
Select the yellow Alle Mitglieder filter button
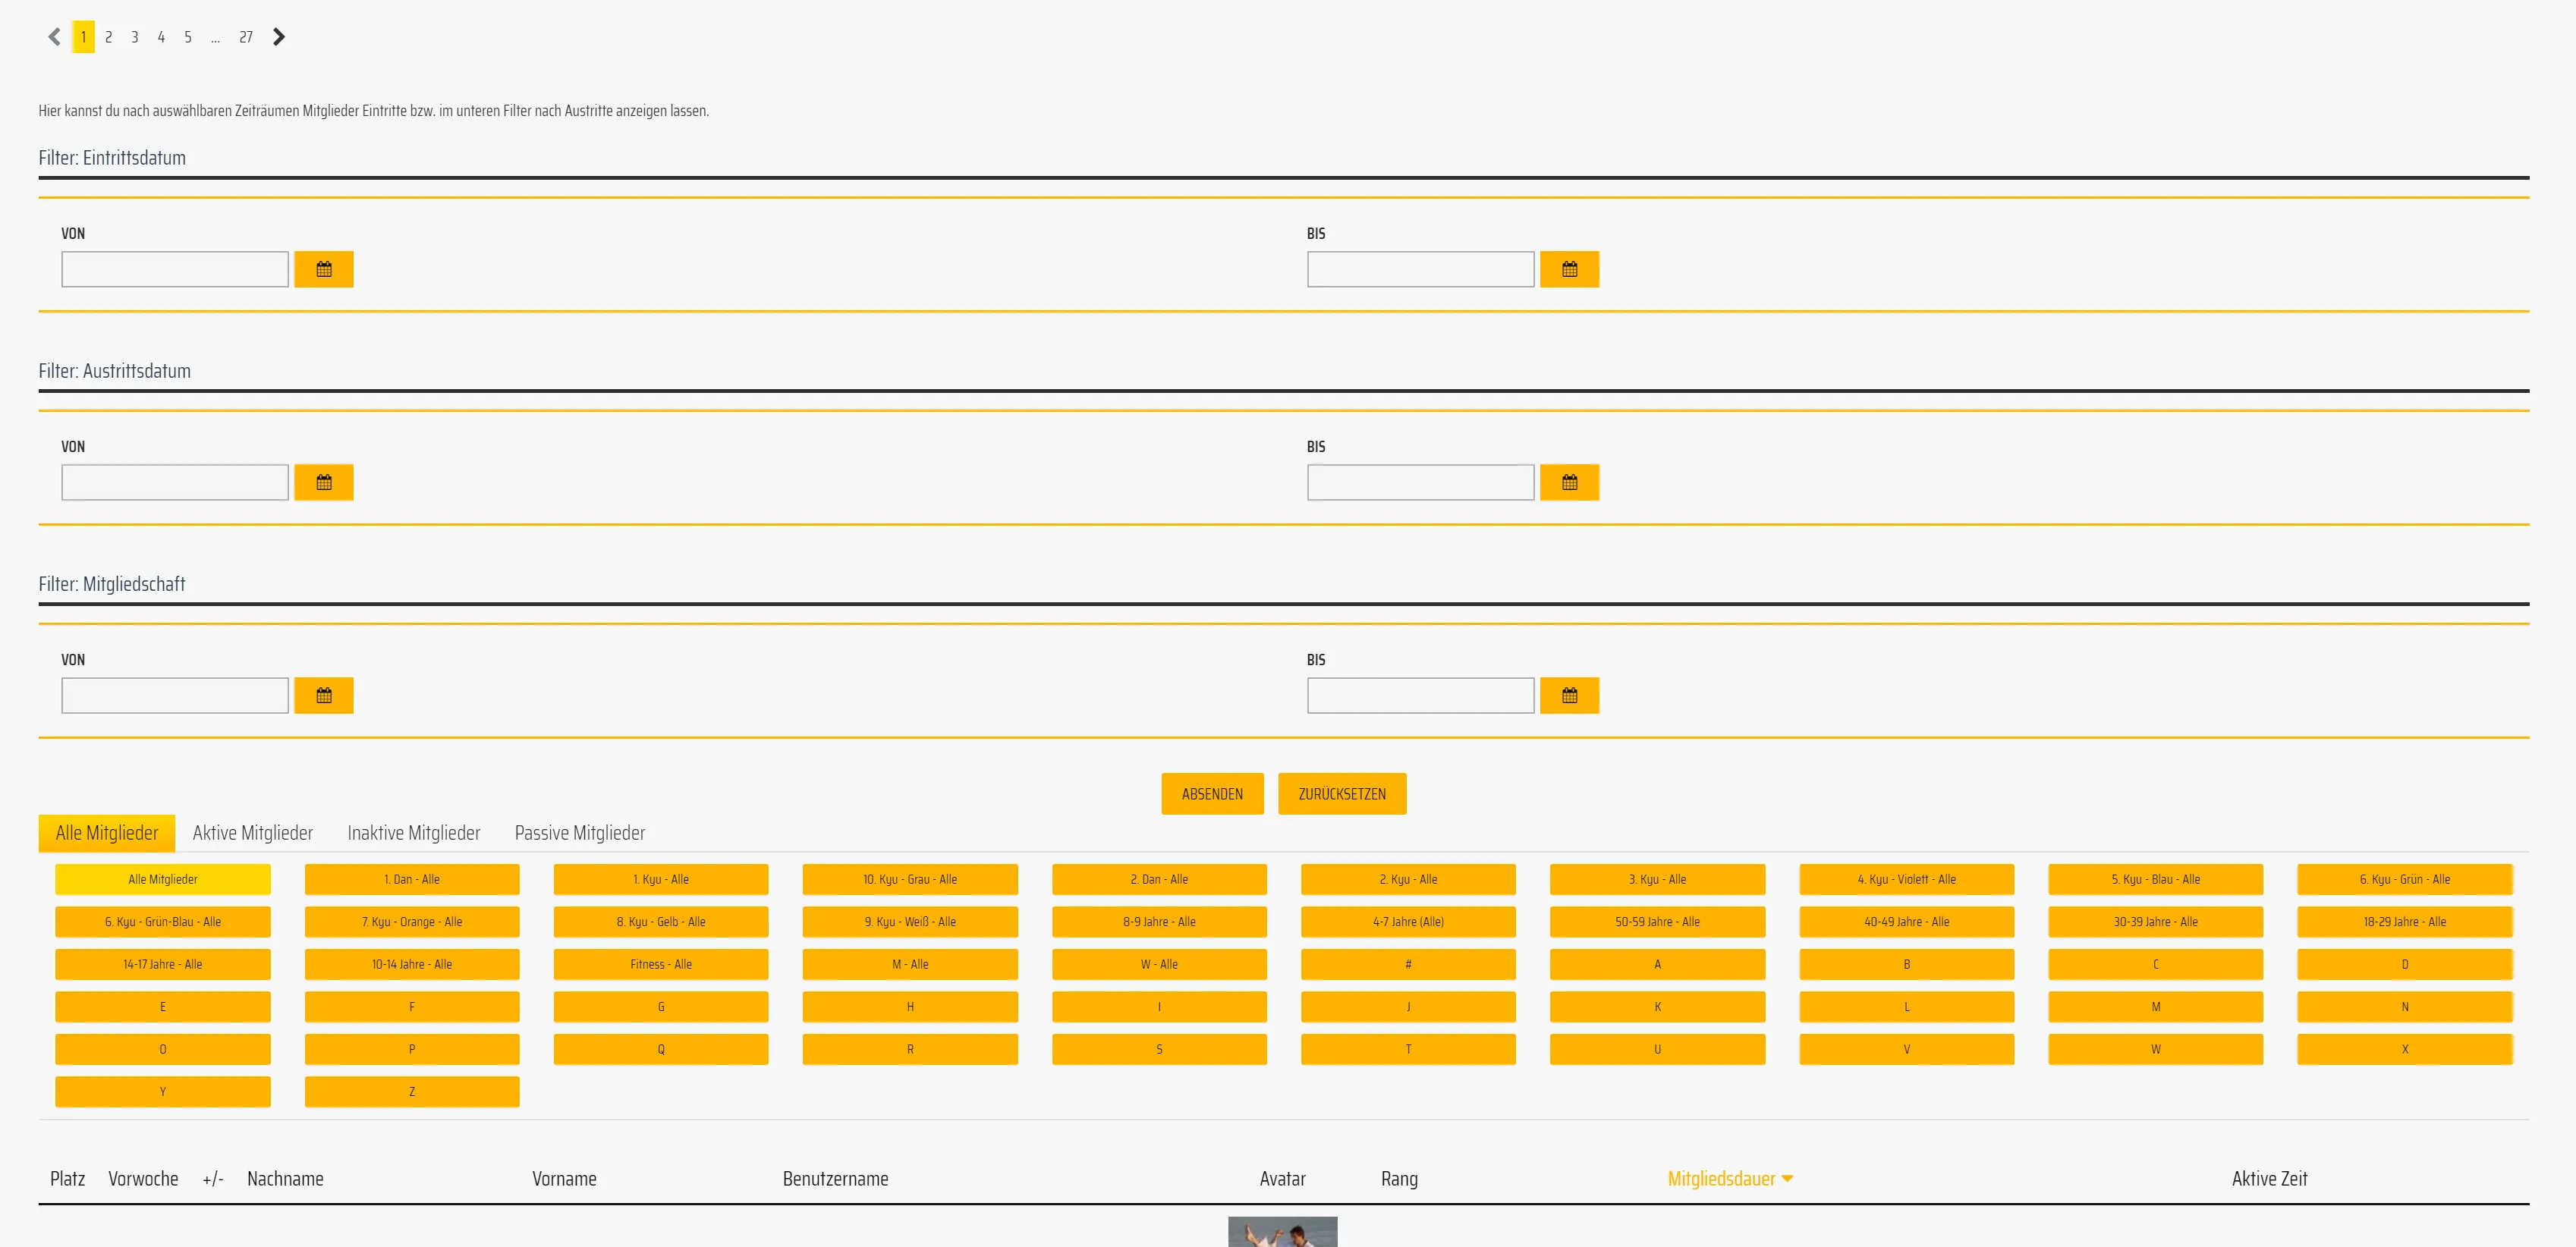pyautogui.click(x=162, y=879)
